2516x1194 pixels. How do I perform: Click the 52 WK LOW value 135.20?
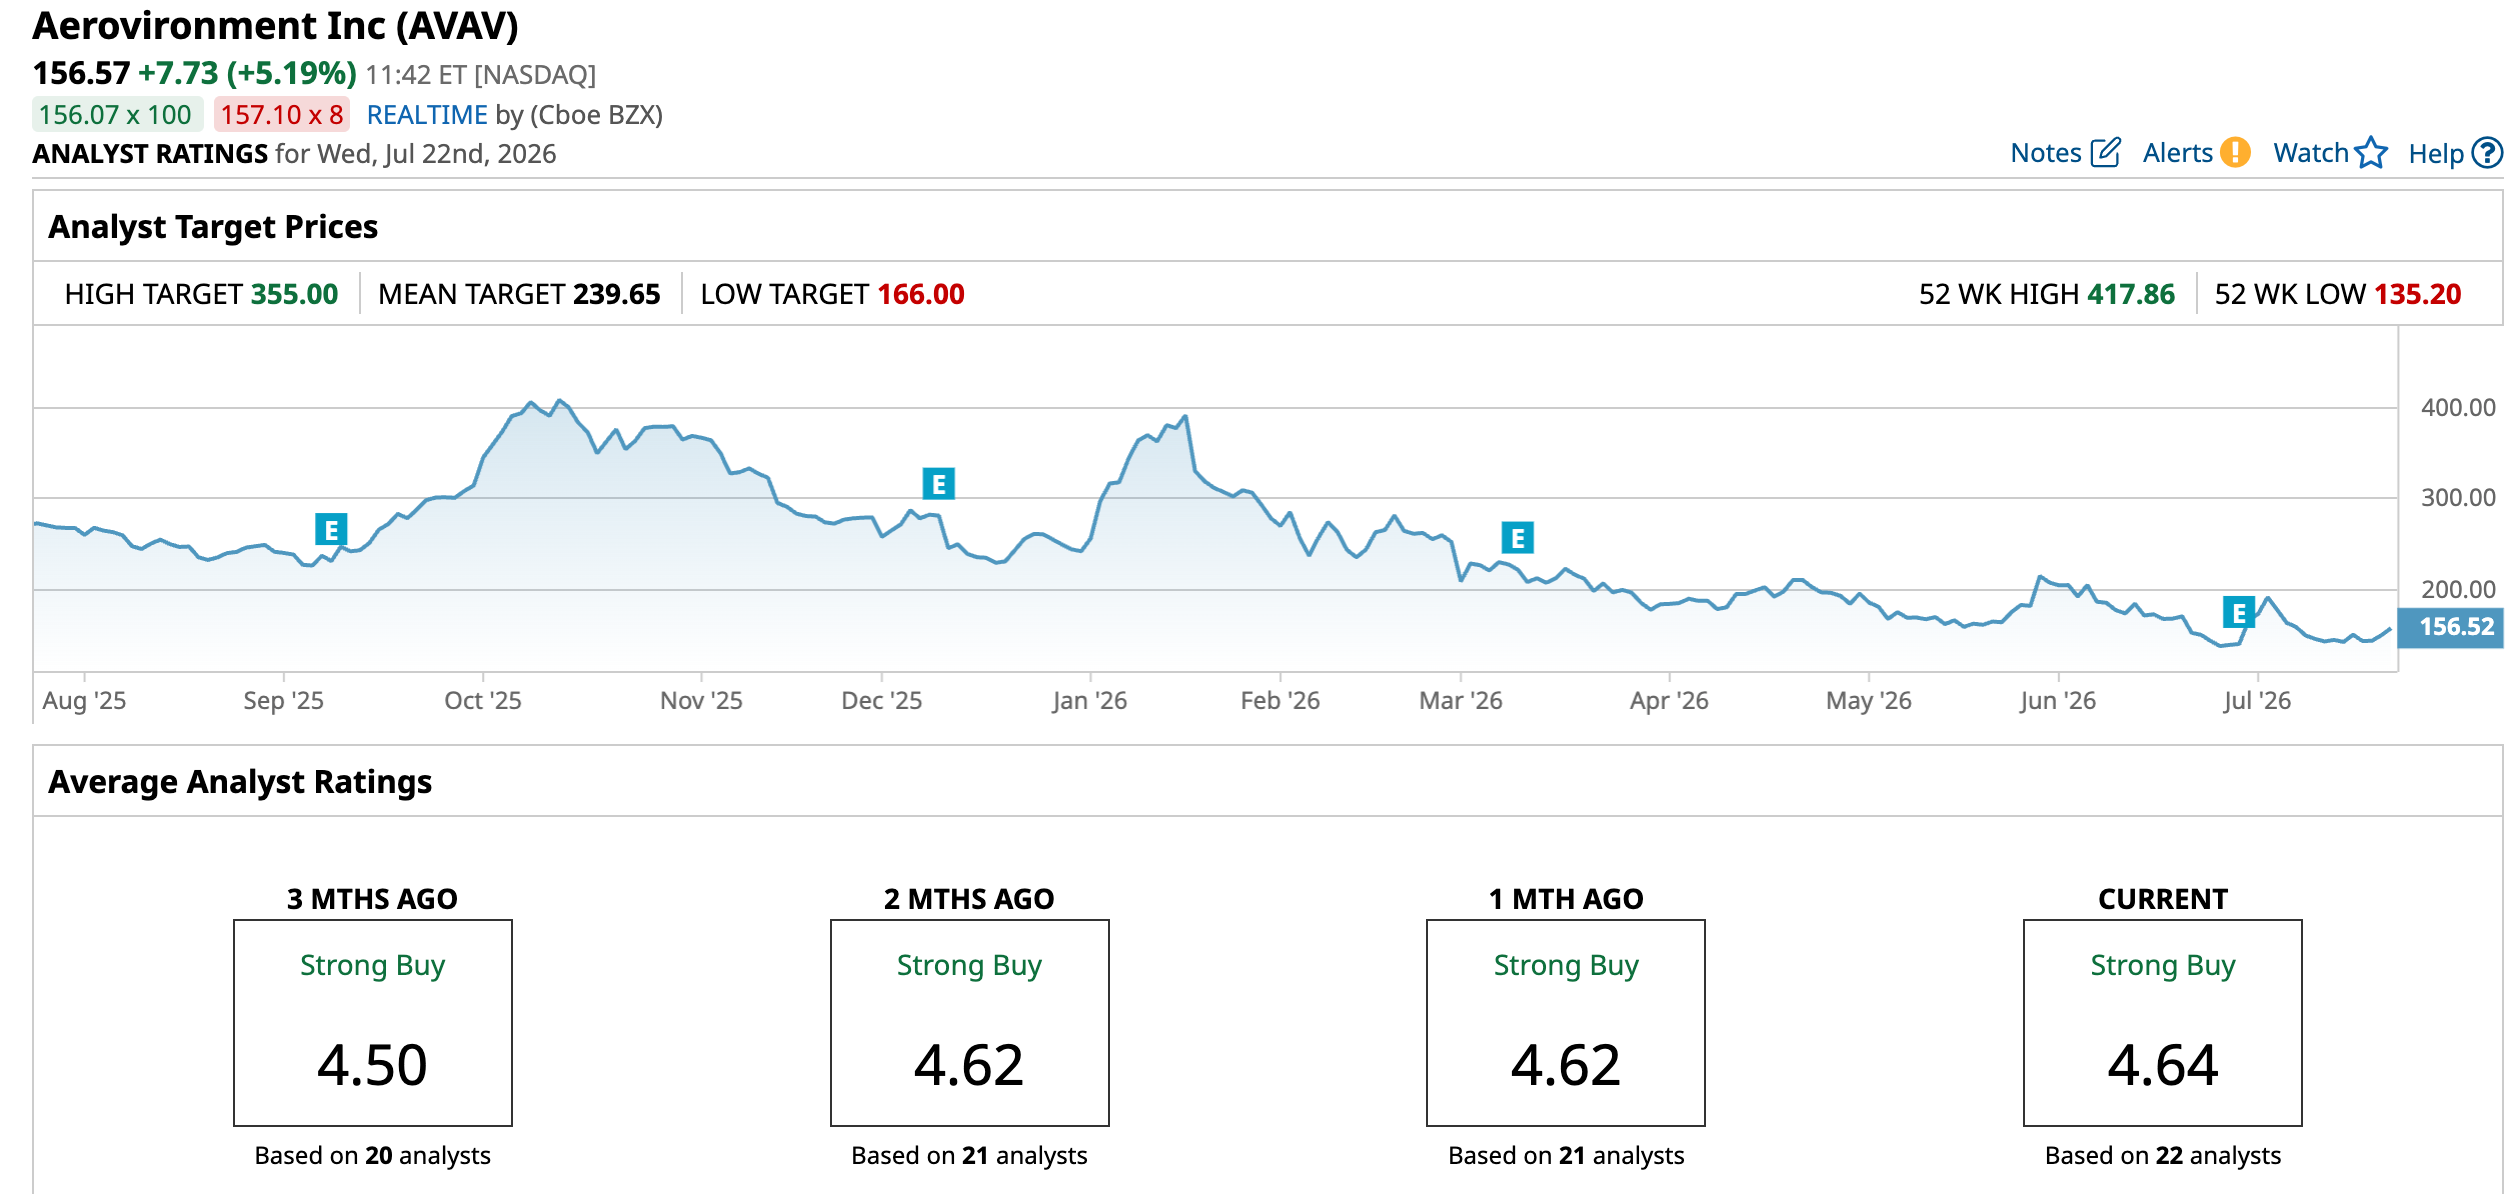[2417, 294]
